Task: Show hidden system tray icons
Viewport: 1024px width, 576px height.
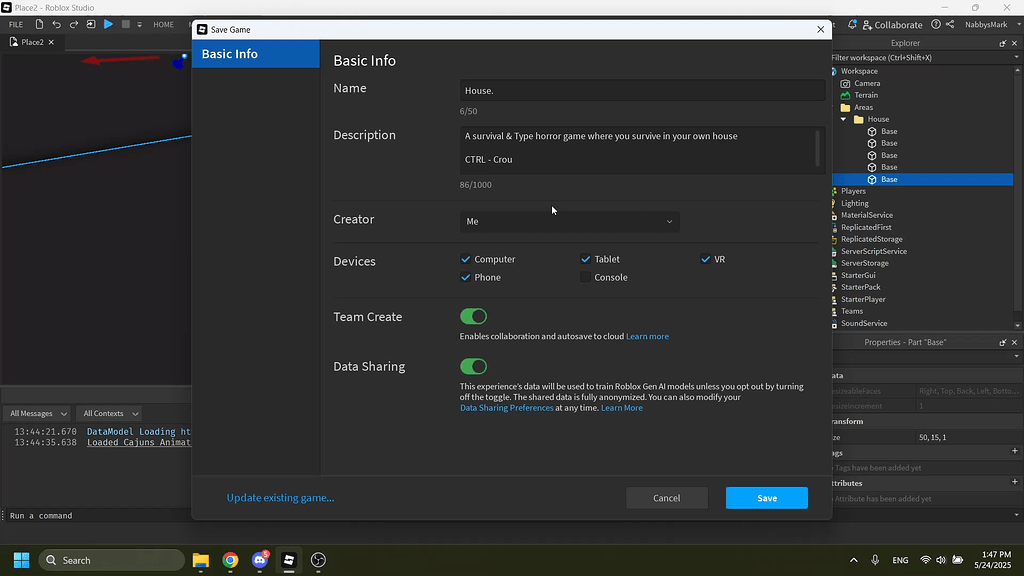Action: tap(854, 560)
